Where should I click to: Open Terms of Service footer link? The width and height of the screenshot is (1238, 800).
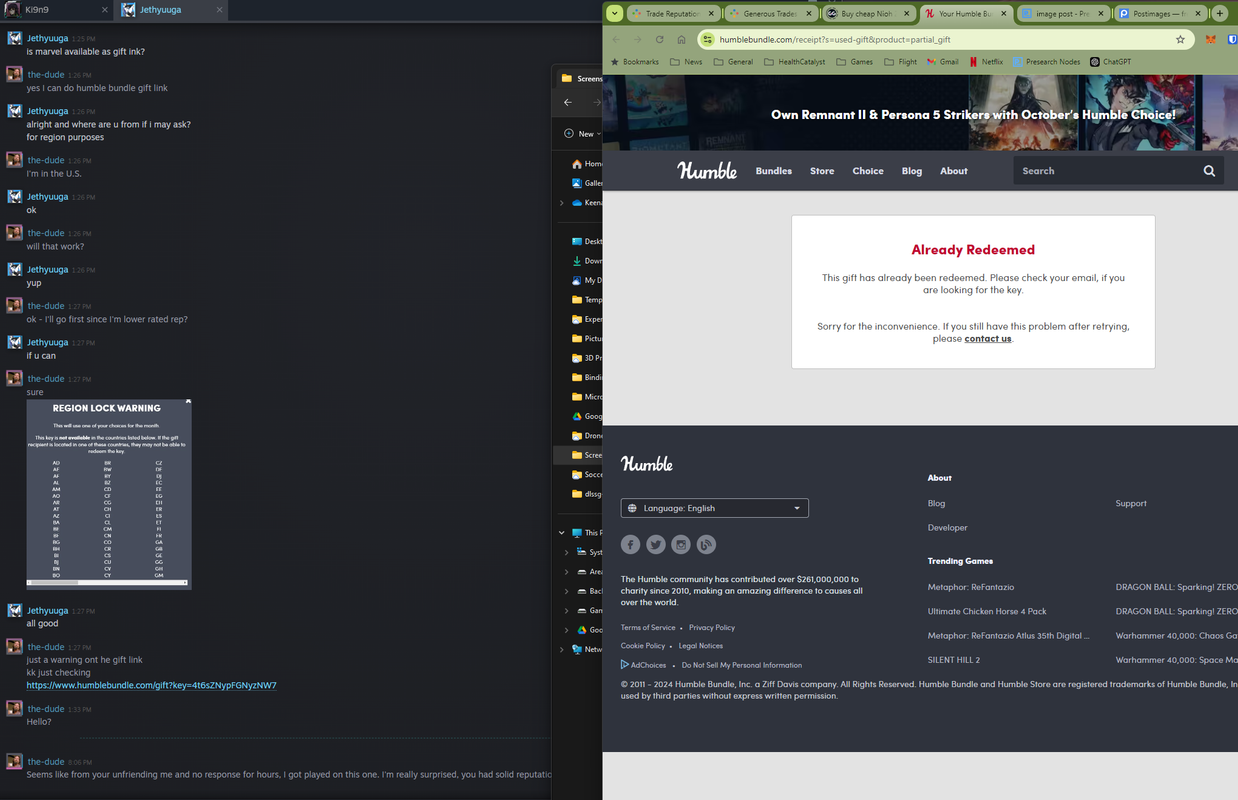click(x=648, y=627)
